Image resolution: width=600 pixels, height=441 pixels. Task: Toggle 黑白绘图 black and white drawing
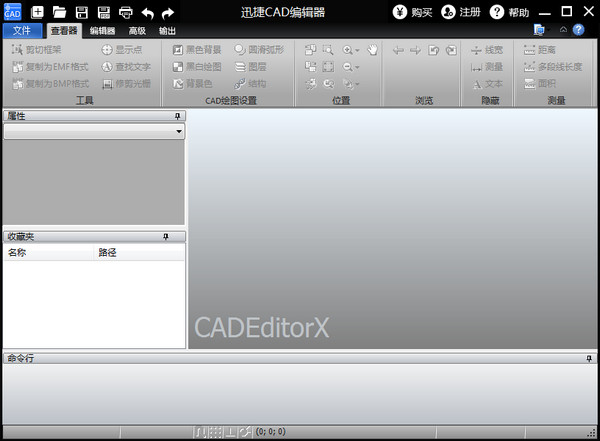(x=198, y=66)
